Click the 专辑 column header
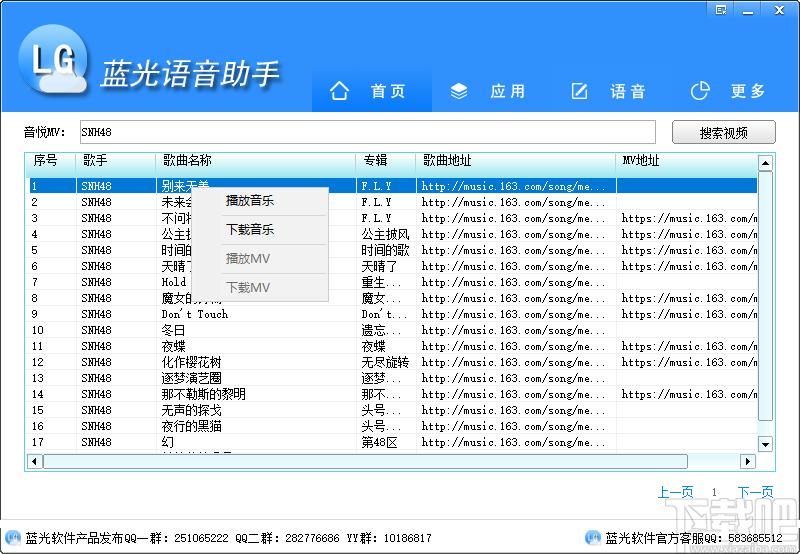 [386, 161]
